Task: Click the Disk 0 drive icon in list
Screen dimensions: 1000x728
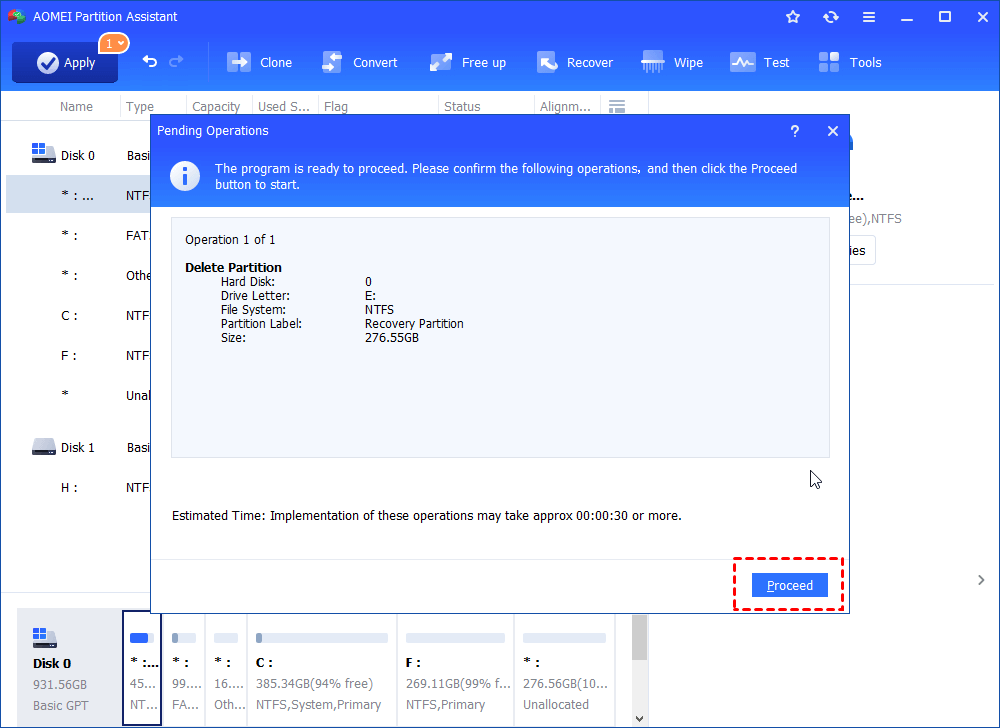Action: pos(44,153)
